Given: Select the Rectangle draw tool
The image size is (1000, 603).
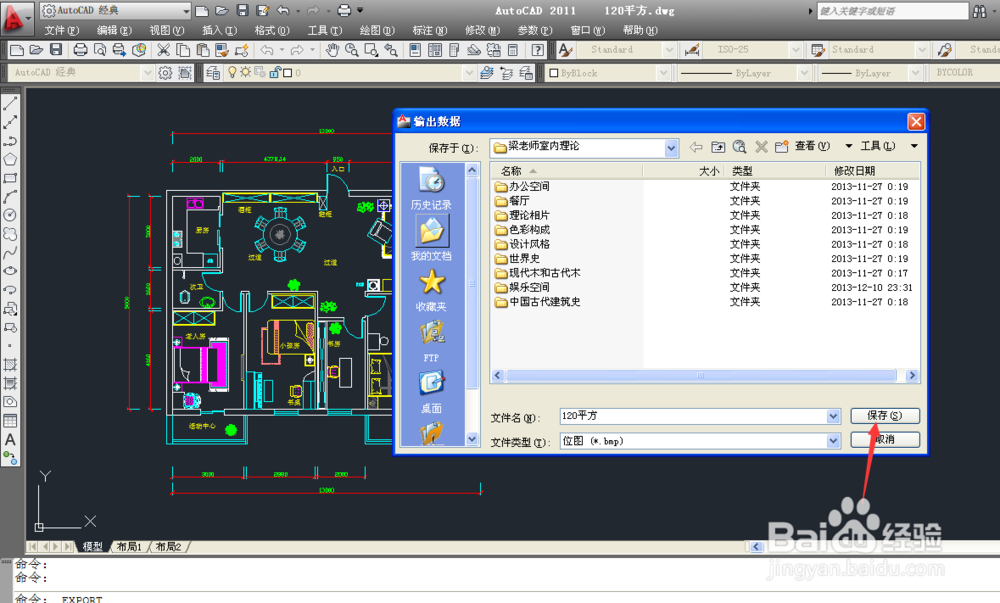Looking at the screenshot, I should coord(10,178).
